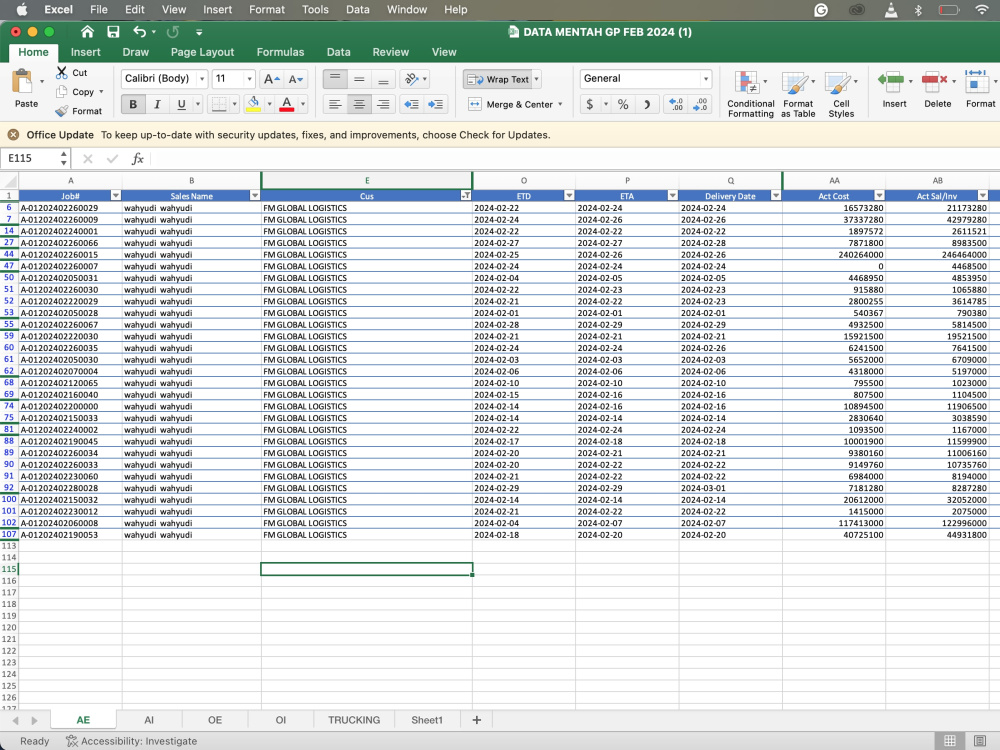This screenshot has height=750, width=1000.
Task: Copy selection with the Copy icon
Action: 62,92
